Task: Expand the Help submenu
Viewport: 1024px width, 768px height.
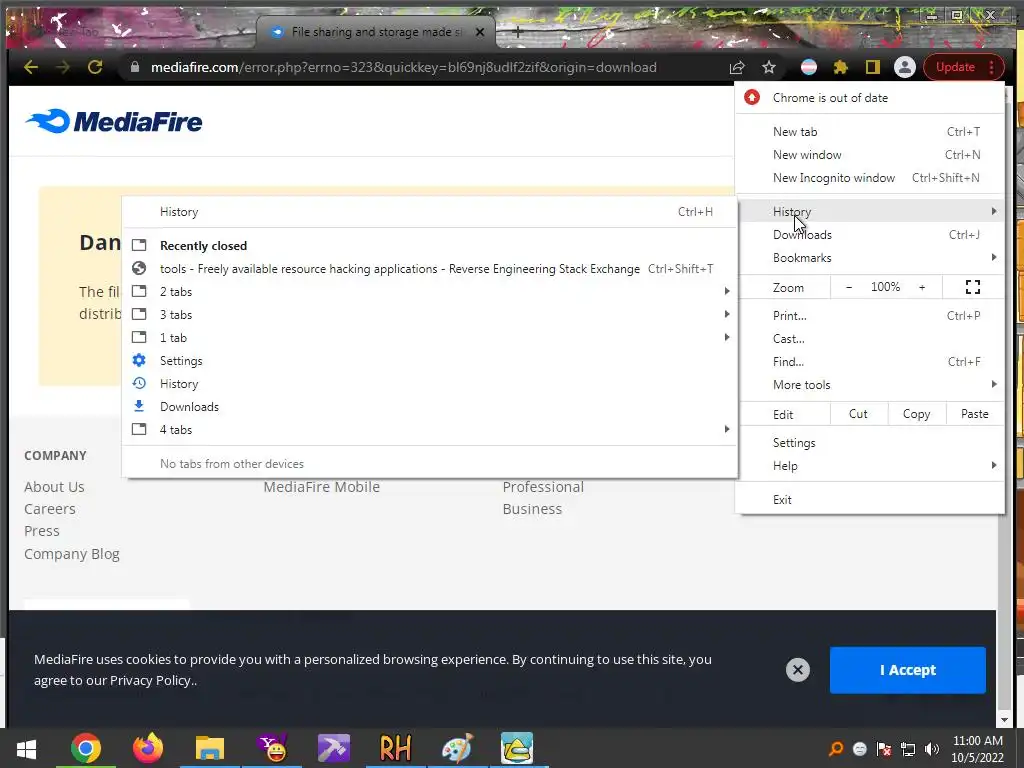Action: click(x=870, y=466)
